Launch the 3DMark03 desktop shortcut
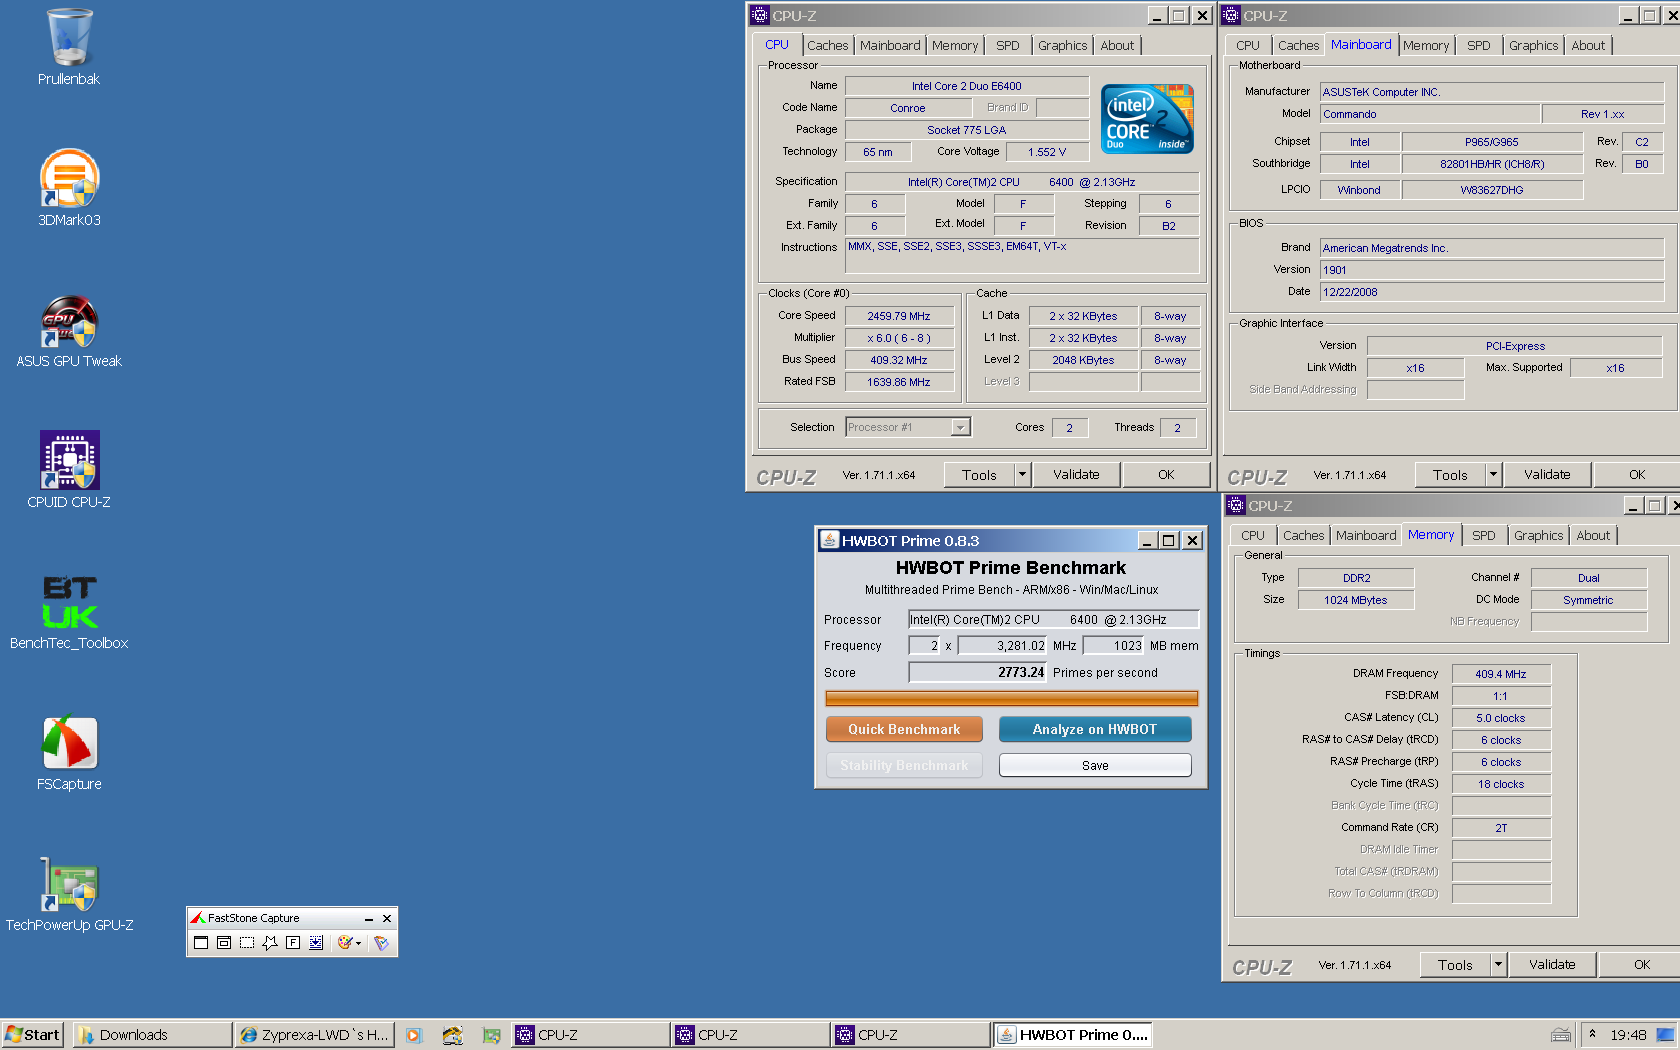The width and height of the screenshot is (1680, 1050). coord(69,188)
